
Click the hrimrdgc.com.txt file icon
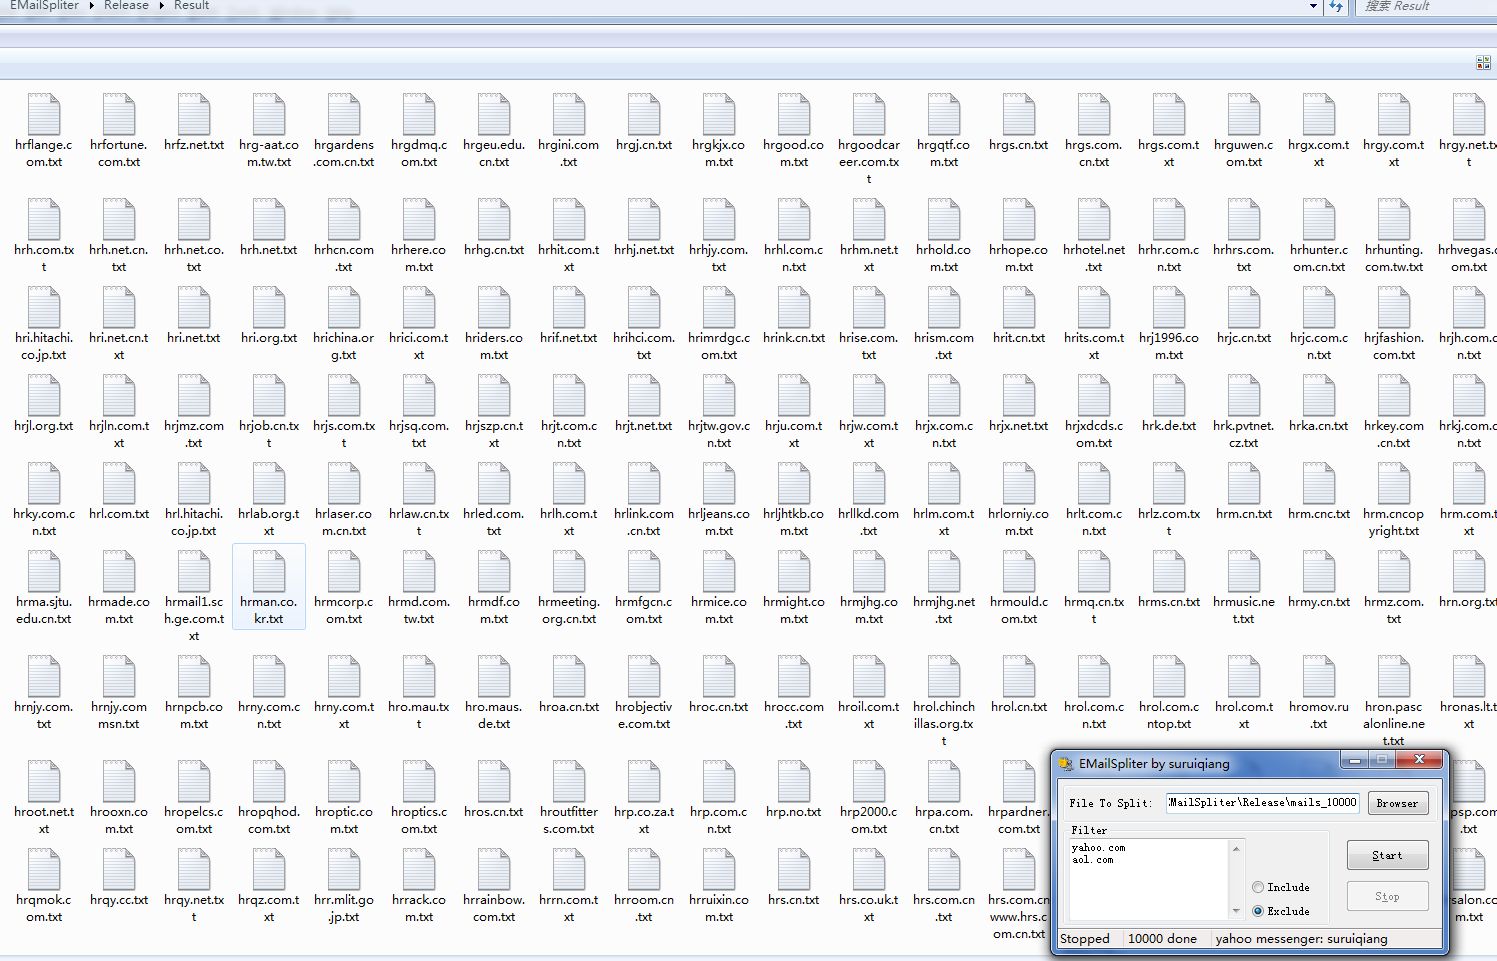pos(719,307)
